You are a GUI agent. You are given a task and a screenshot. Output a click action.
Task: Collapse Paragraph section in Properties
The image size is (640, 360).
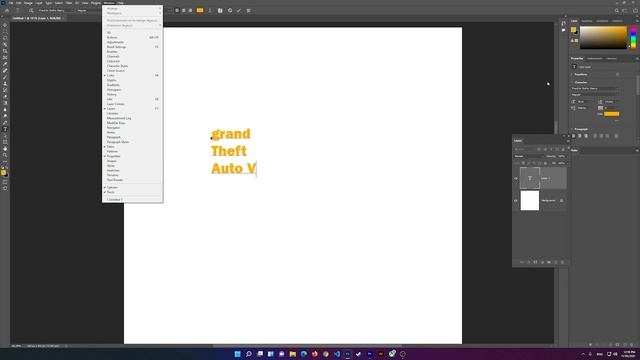coord(572,129)
